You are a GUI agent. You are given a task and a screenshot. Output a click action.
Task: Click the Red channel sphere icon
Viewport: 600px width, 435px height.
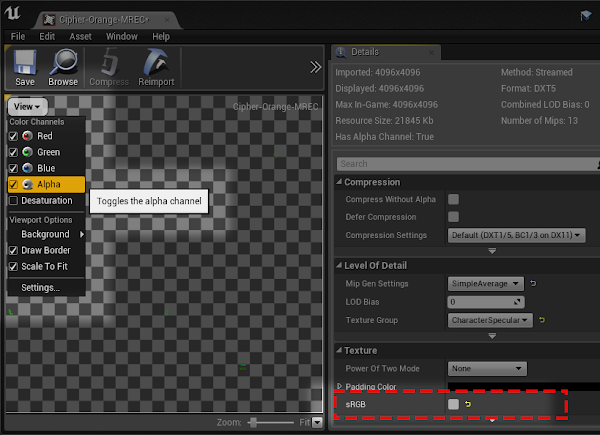pos(27,136)
